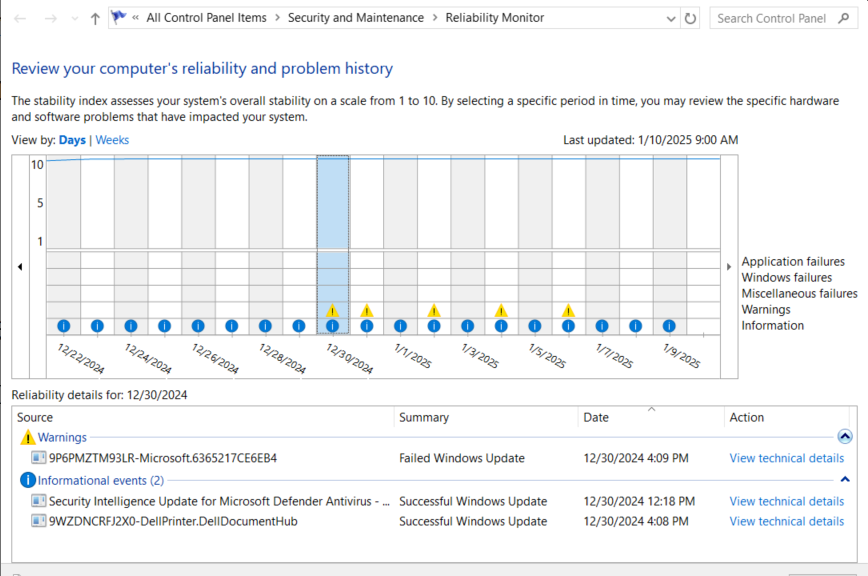The image size is (868, 576).
Task: View technical details for DellPrinter.DellDocumentHub
Action: point(786,521)
